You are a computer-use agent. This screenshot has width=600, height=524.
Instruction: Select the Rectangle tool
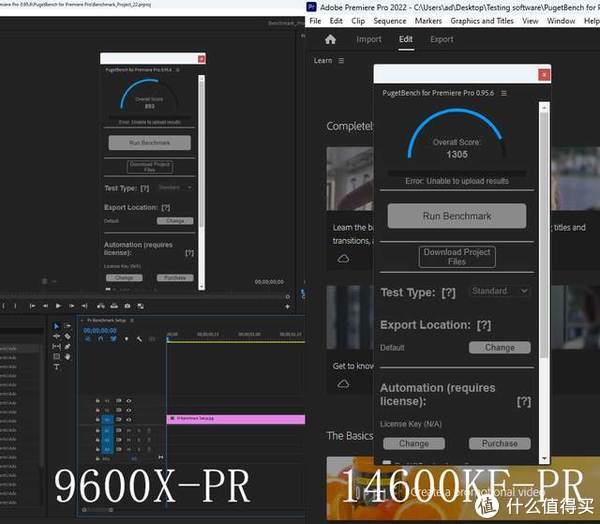(x=56, y=356)
